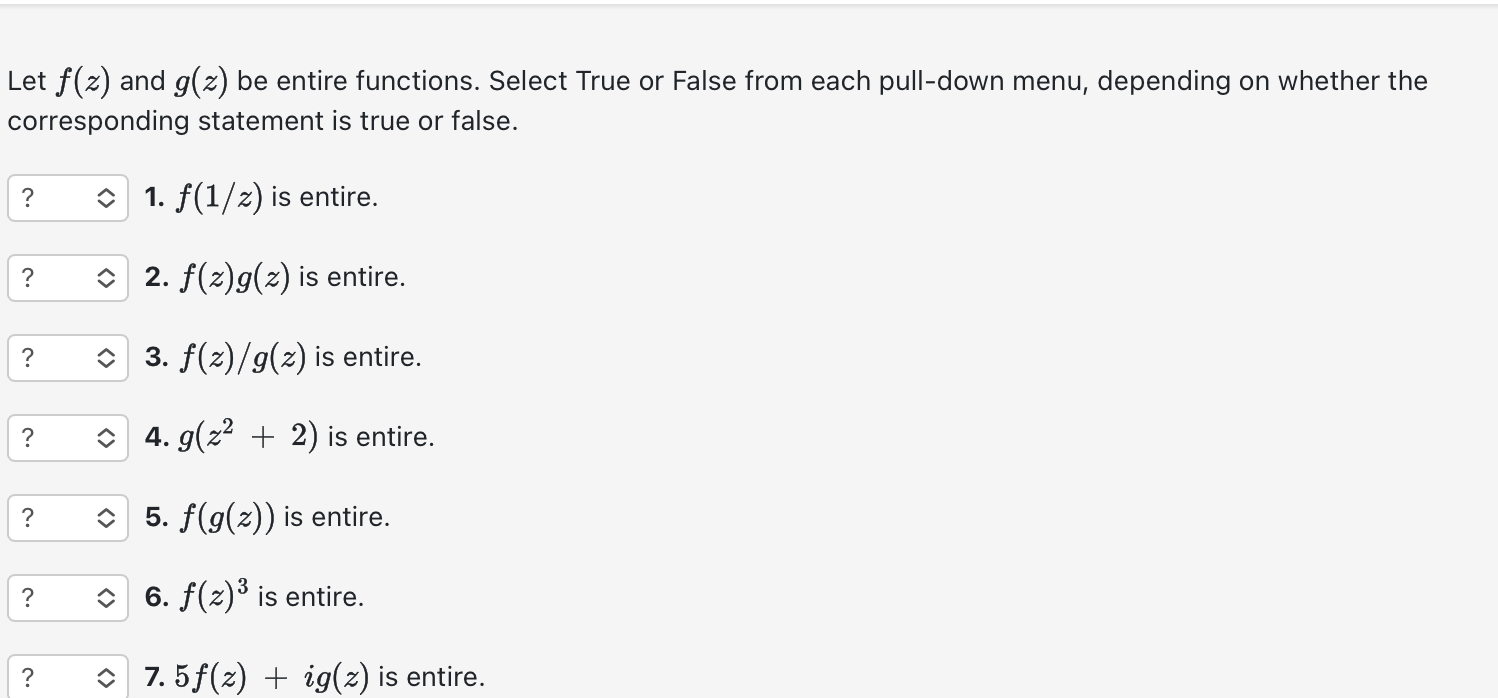Click the selector arrows for question 4
This screenshot has height=698, width=1498.
coord(106,437)
